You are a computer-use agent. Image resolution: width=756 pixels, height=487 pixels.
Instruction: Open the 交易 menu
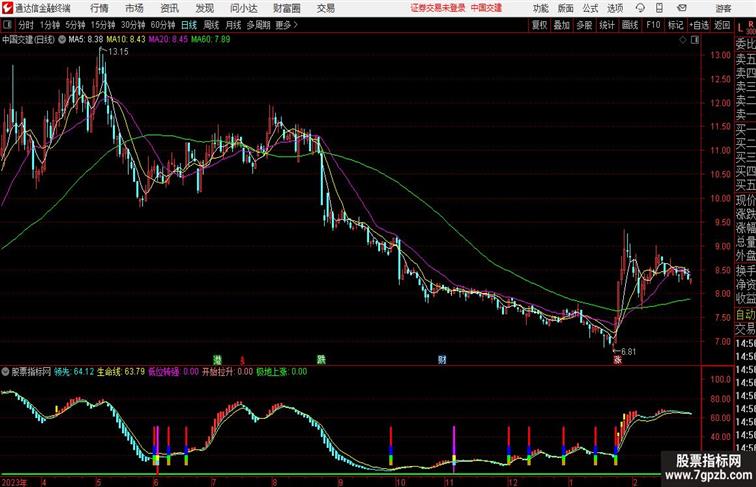click(x=325, y=8)
